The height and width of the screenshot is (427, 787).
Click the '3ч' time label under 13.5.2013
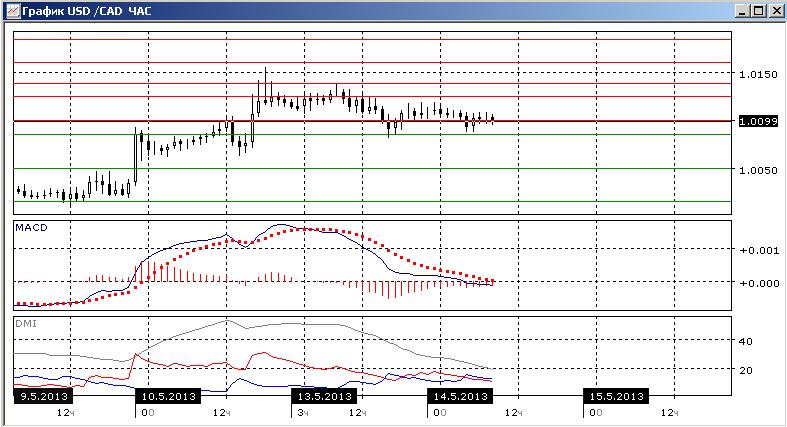[303, 412]
